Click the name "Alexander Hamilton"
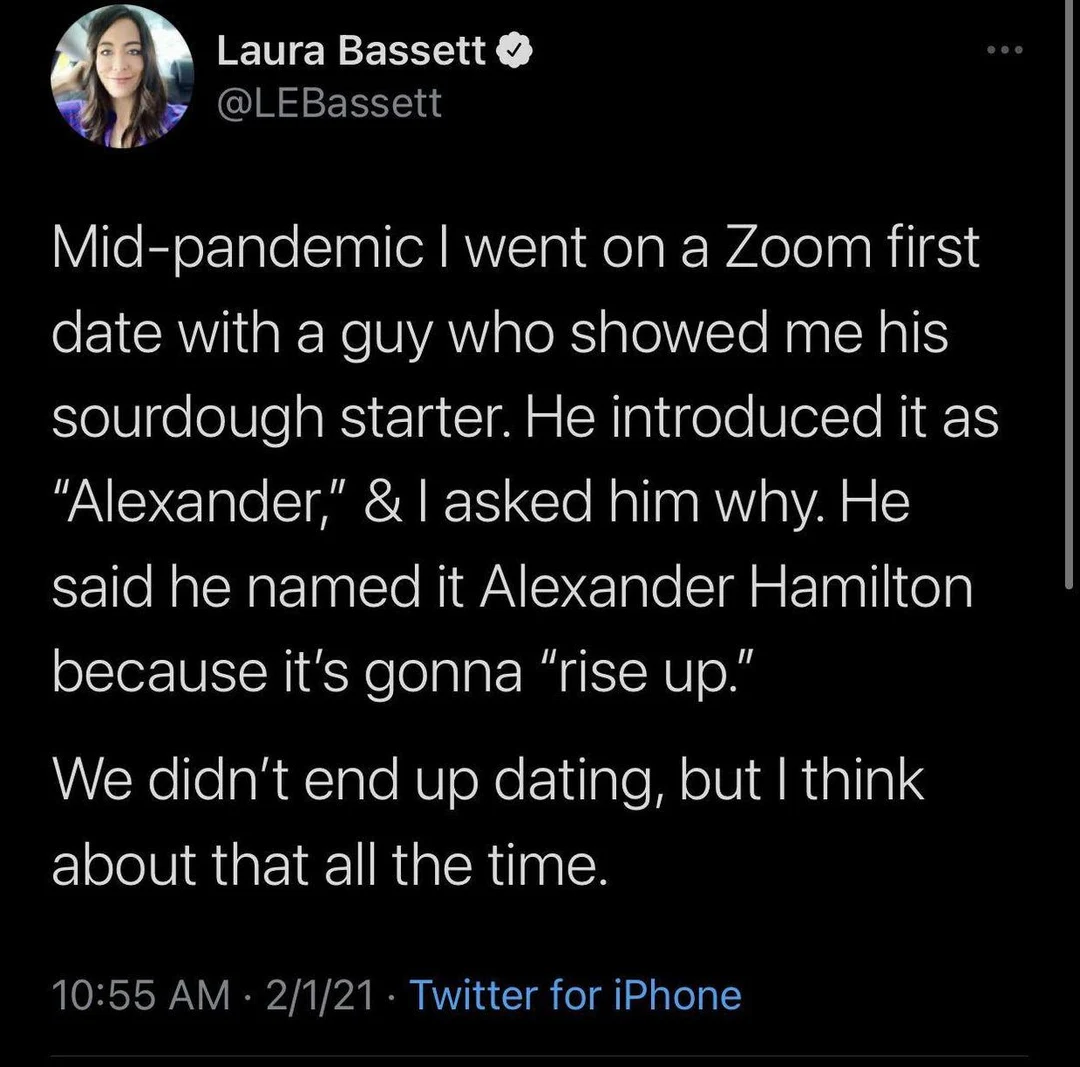Viewport: 1080px width, 1067px height. point(727,586)
